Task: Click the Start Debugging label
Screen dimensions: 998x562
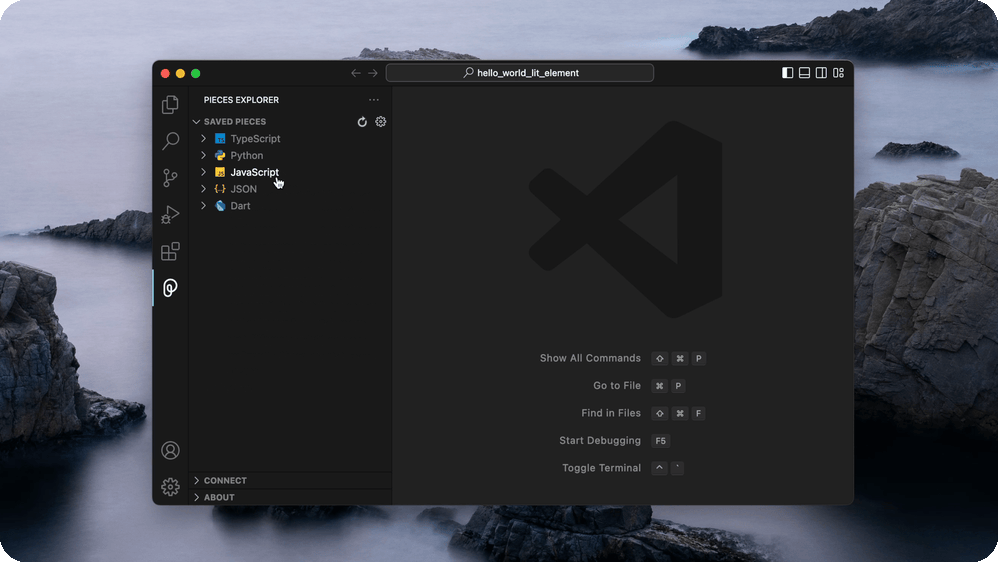Action: (600, 440)
